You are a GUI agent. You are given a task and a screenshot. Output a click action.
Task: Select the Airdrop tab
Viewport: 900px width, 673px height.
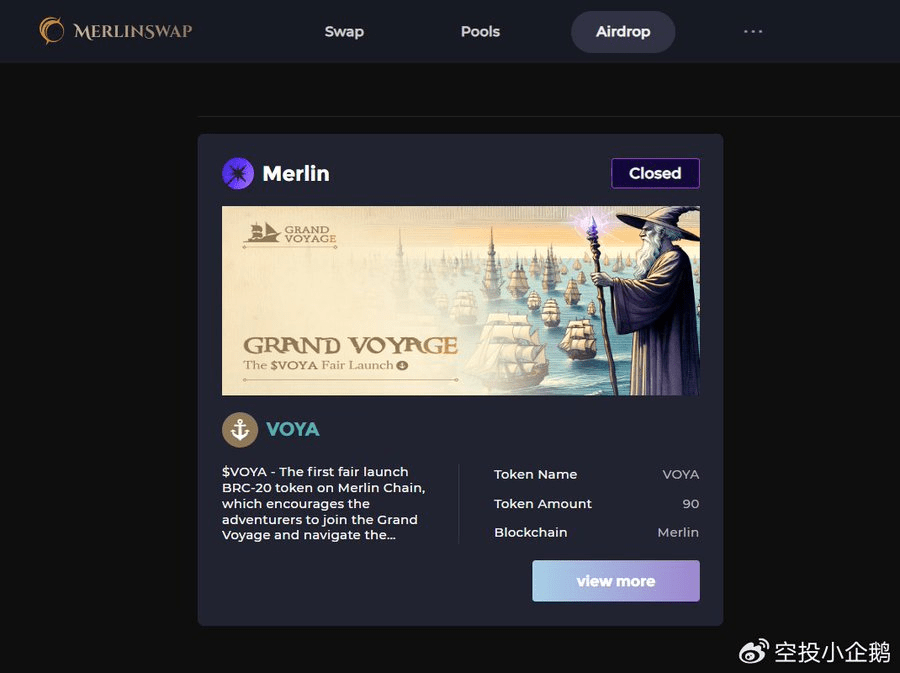[x=623, y=32]
